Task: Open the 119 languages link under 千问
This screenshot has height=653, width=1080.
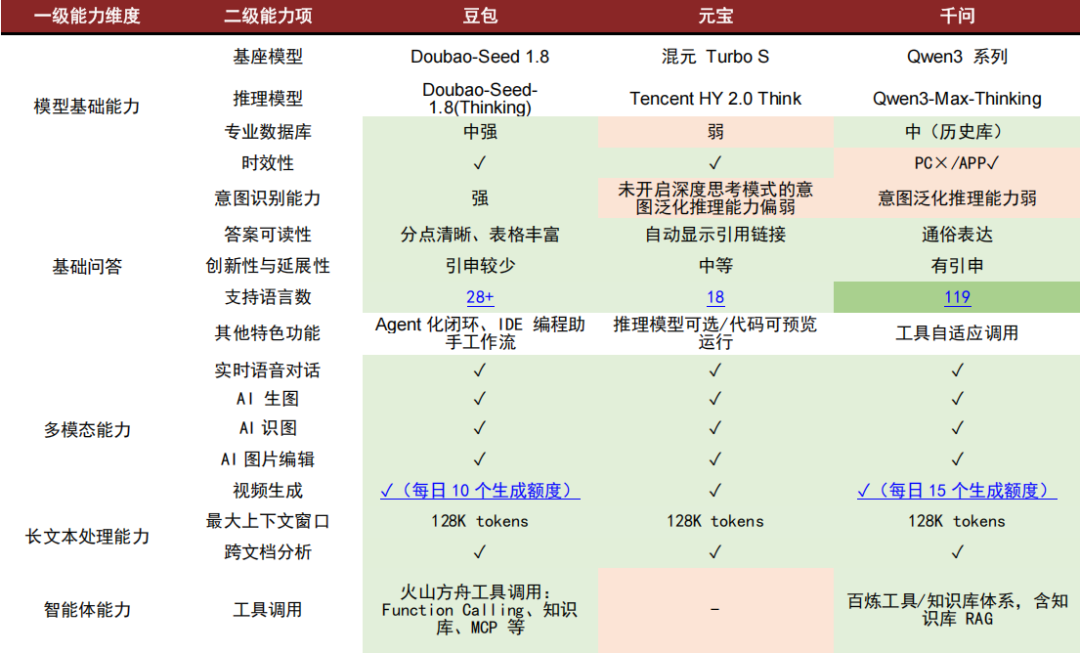Action: (x=957, y=298)
